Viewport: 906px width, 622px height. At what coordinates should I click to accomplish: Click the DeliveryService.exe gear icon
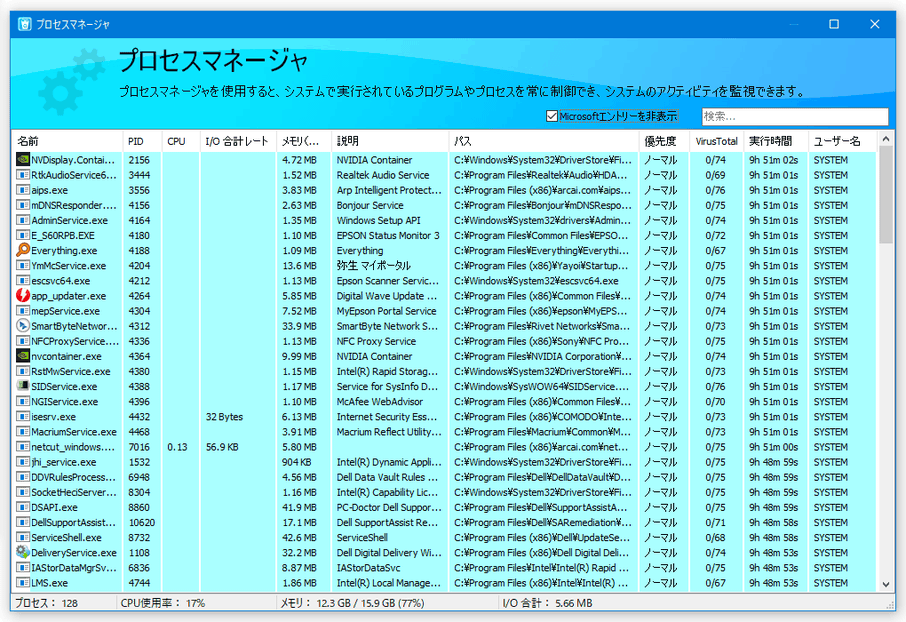[x=23, y=552]
